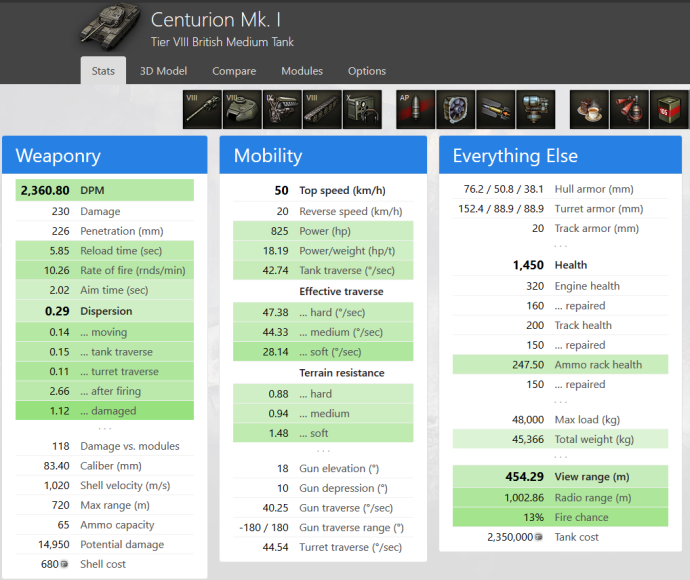Image resolution: width=690 pixels, height=580 pixels.
Task: Click the Ammo capacity row
Action: (x=105, y=525)
